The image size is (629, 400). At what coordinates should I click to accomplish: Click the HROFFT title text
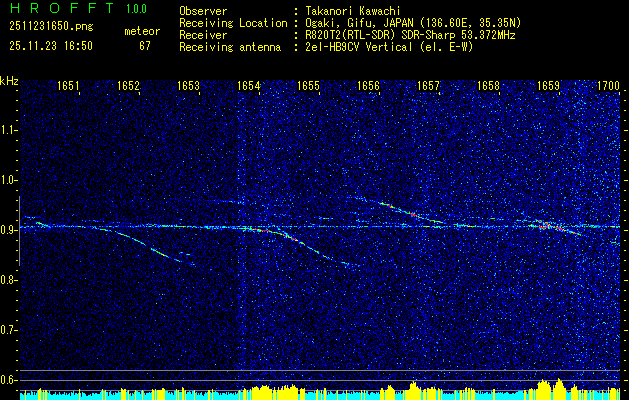pos(61,9)
